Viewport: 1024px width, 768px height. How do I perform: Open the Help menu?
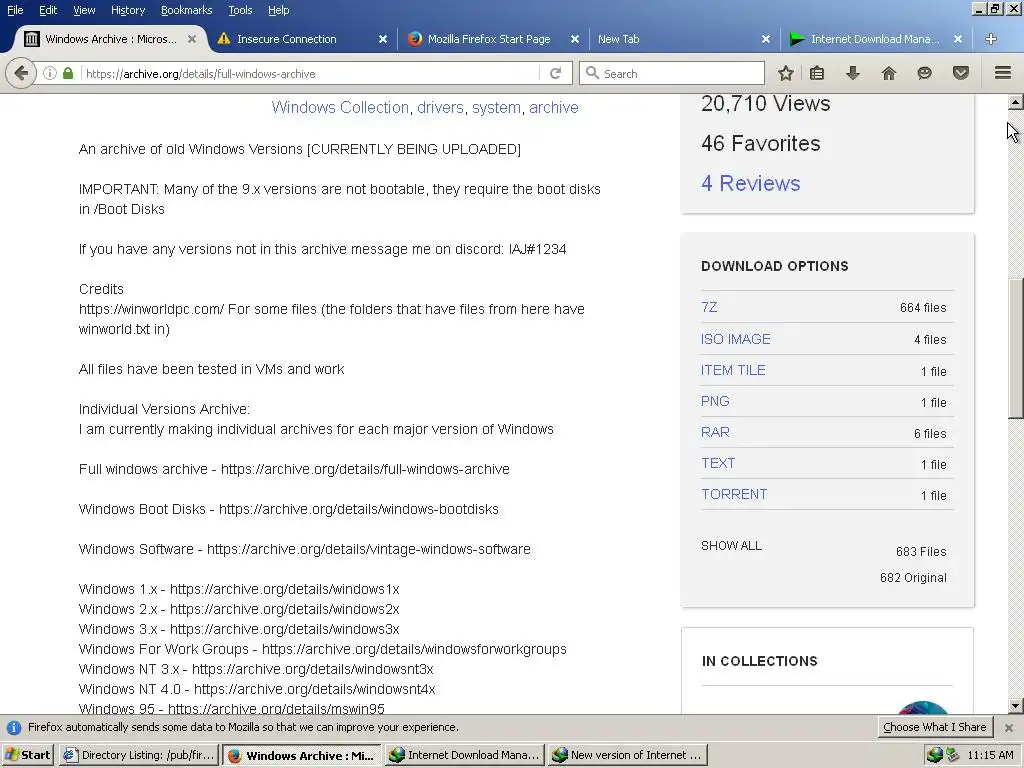click(278, 10)
